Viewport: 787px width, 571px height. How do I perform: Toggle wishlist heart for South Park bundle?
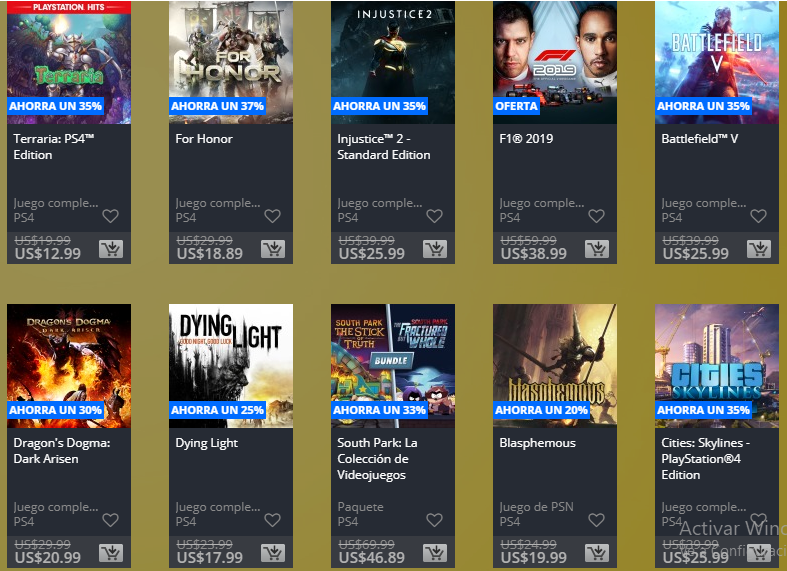pyautogui.click(x=435, y=520)
